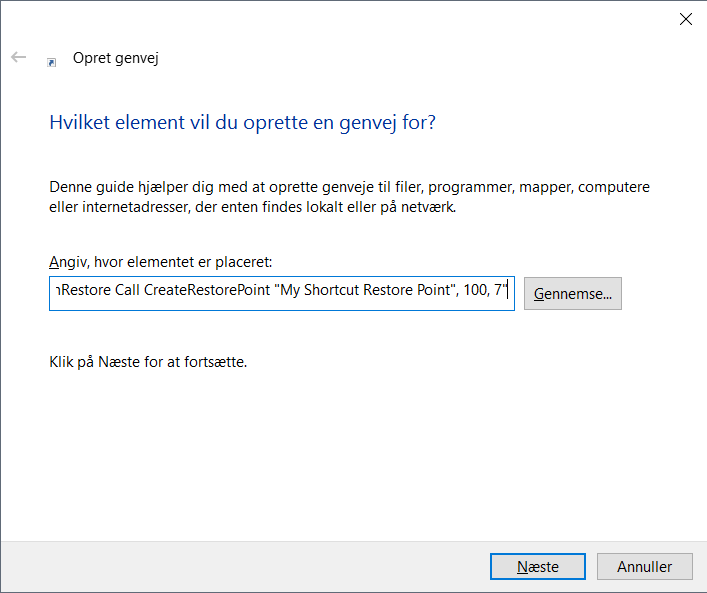Cancel the wizard with Annuller
Image resolution: width=707 pixels, height=593 pixels.
[x=644, y=566]
